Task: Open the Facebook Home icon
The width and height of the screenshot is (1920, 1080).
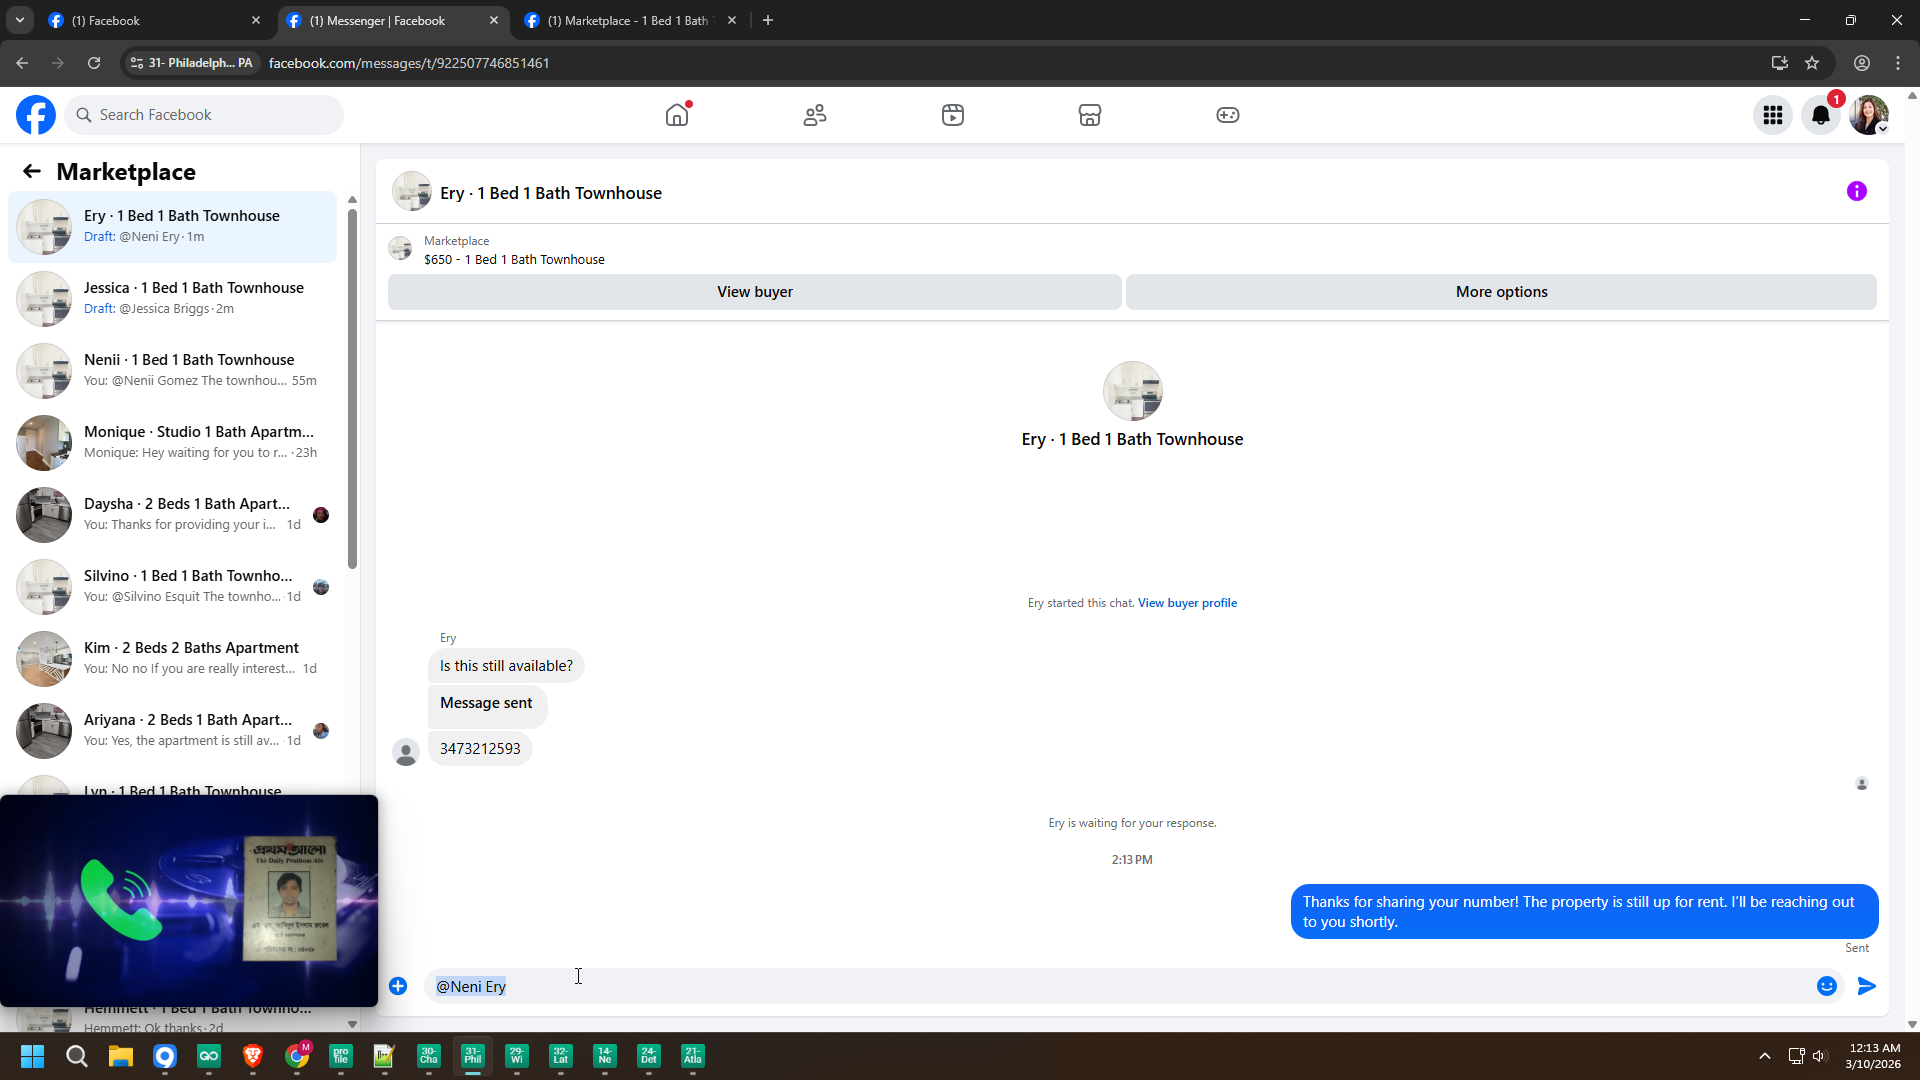Action: (677, 115)
